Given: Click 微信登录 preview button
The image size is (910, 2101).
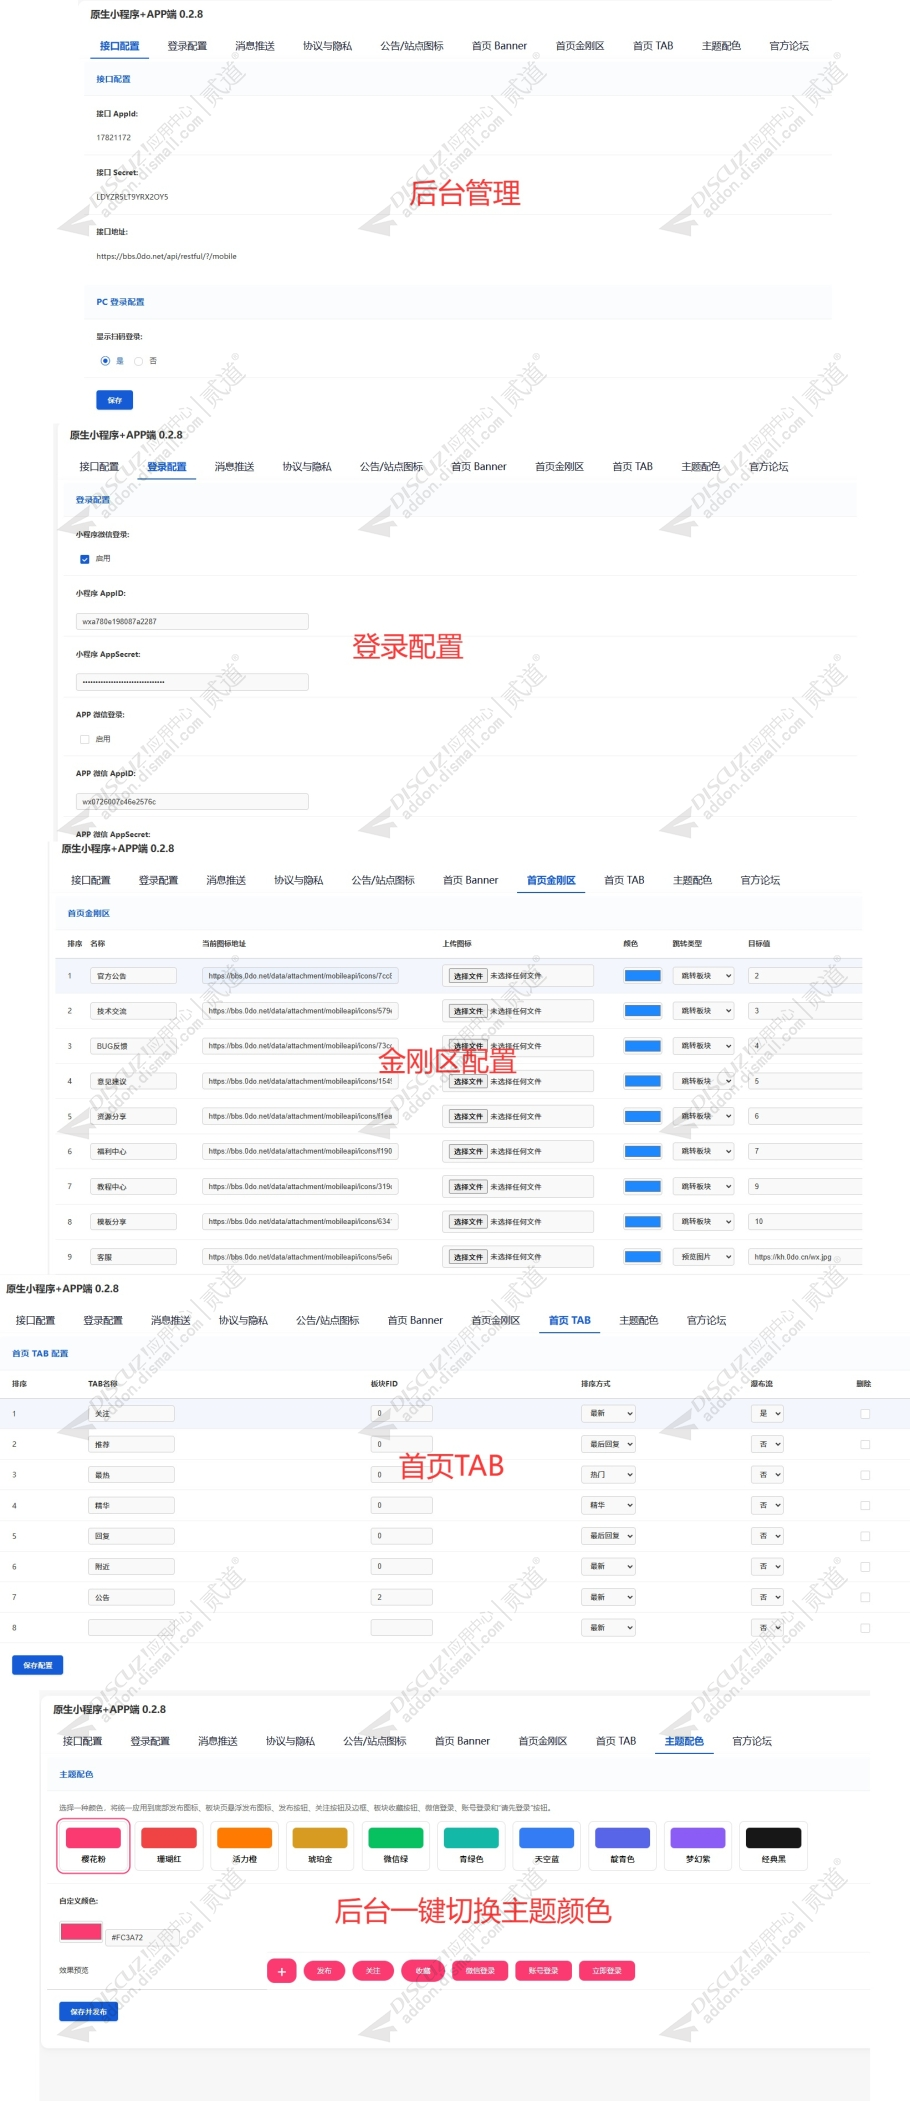Looking at the screenshot, I should (x=480, y=1971).
